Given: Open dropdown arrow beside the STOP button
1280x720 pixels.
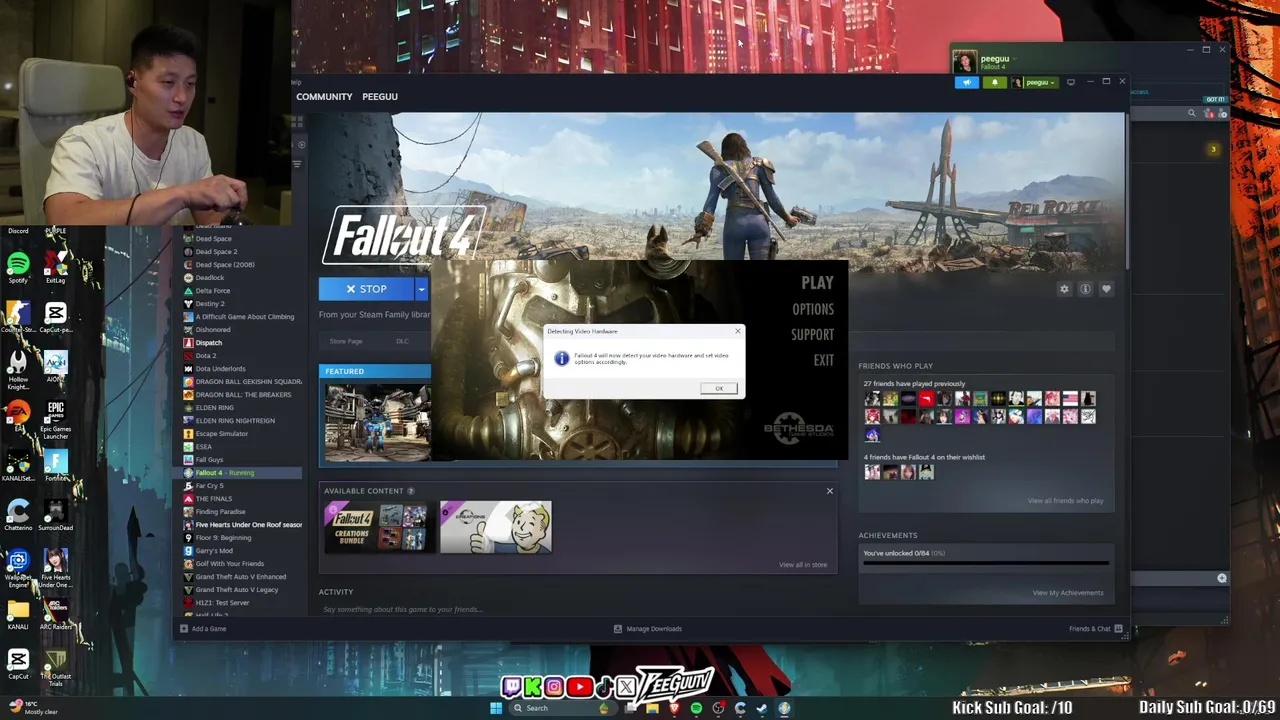Looking at the screenshot, I should click(422, 289).
